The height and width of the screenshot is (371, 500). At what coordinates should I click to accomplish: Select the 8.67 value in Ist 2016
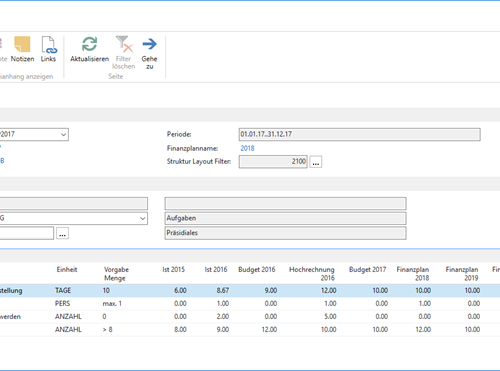223,290
